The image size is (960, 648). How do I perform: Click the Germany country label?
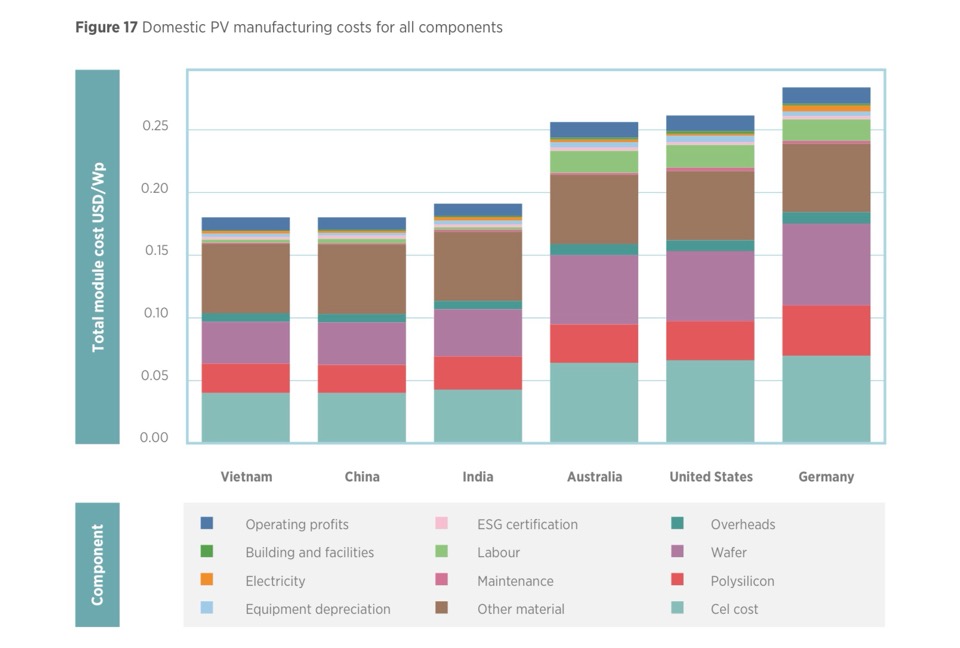pos(826,477)
